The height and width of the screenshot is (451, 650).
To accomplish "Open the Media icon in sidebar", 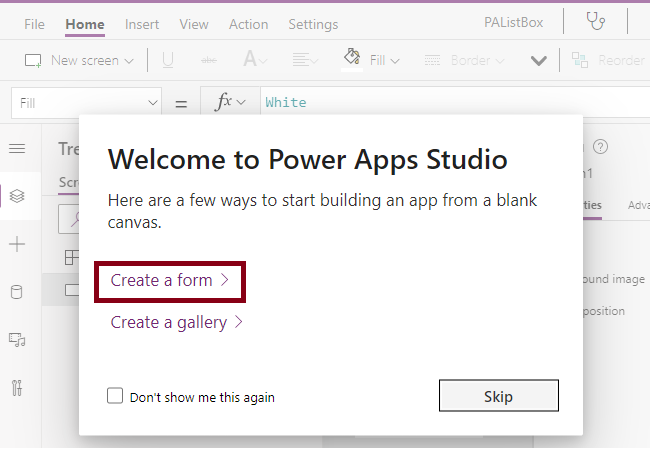I will tap(17, 340).
